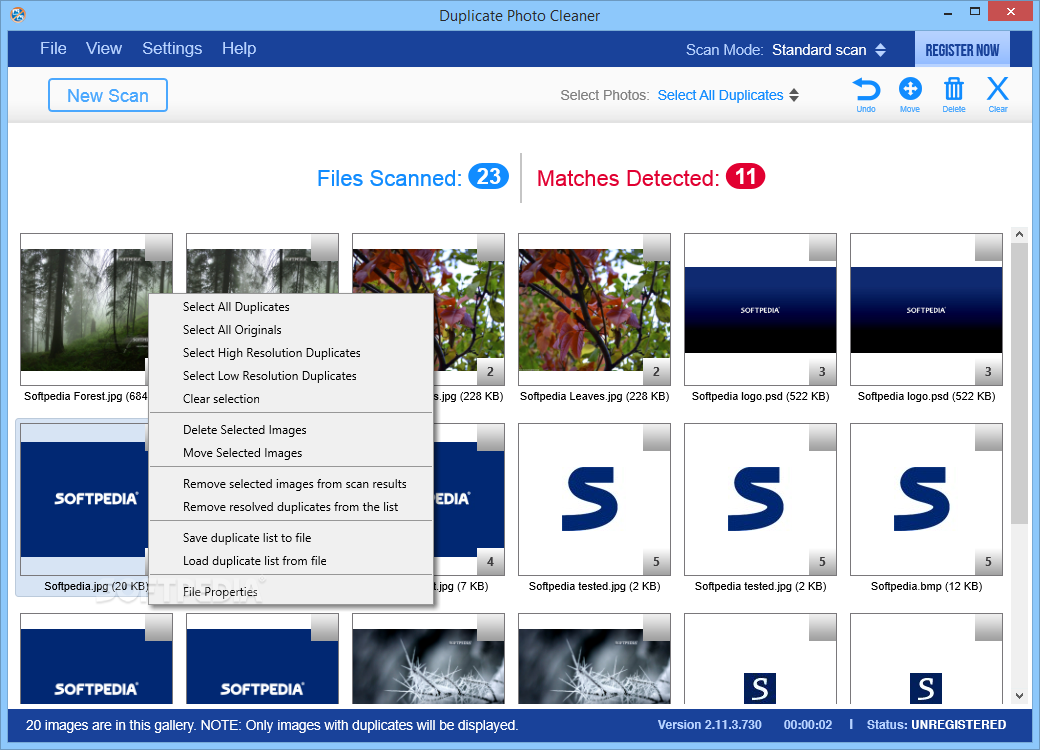Open the Help menu
Viewport: 1040px width, 750px height.
coord(239,48)
